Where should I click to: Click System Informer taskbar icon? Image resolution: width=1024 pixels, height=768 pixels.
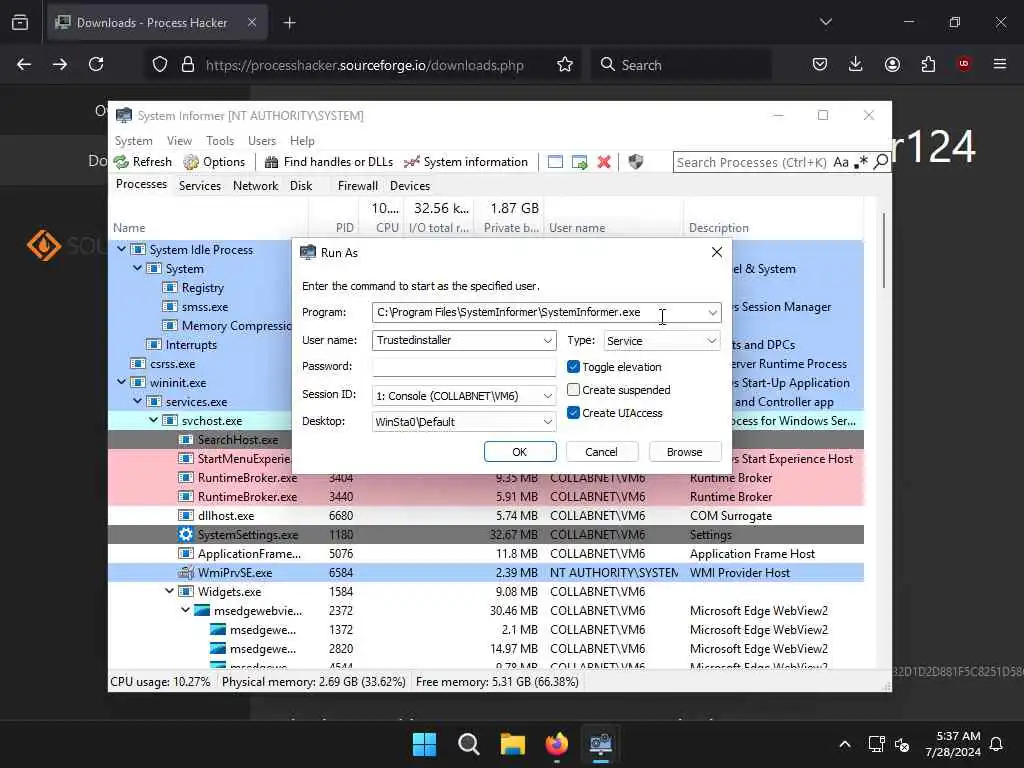tap(601, 744)
